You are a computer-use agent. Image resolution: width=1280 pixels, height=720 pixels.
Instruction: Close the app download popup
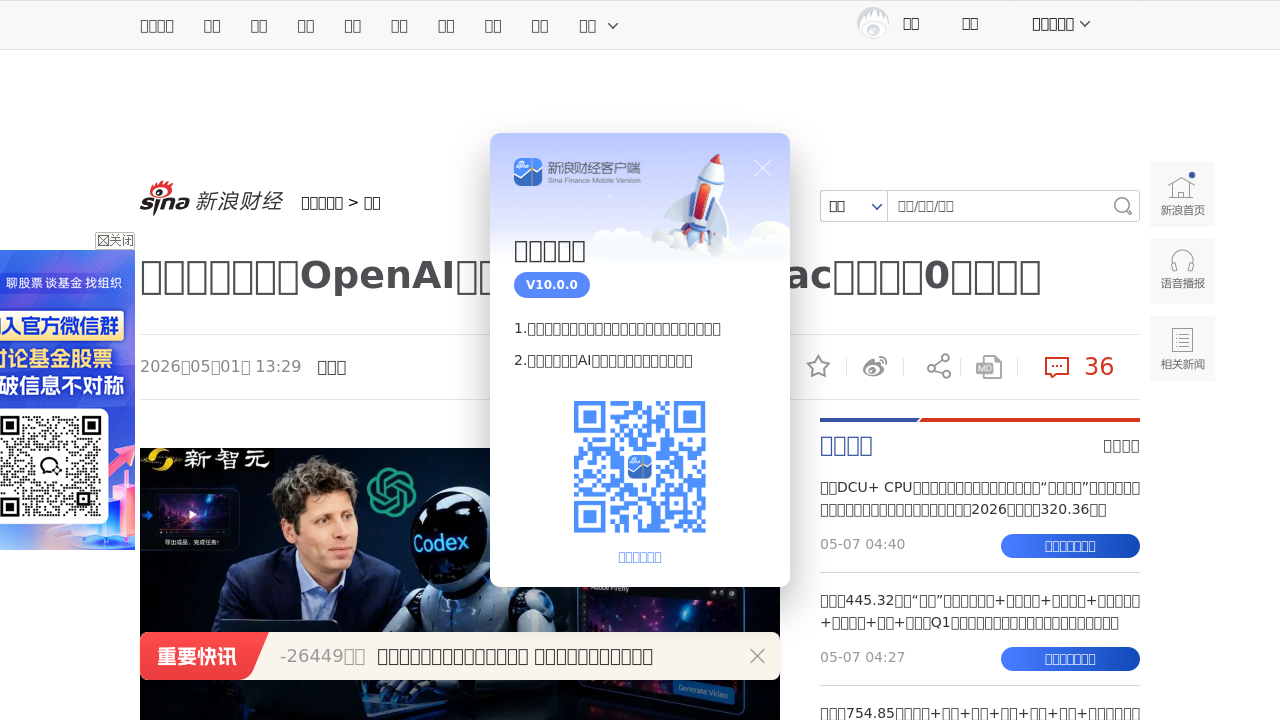(763, 168)
